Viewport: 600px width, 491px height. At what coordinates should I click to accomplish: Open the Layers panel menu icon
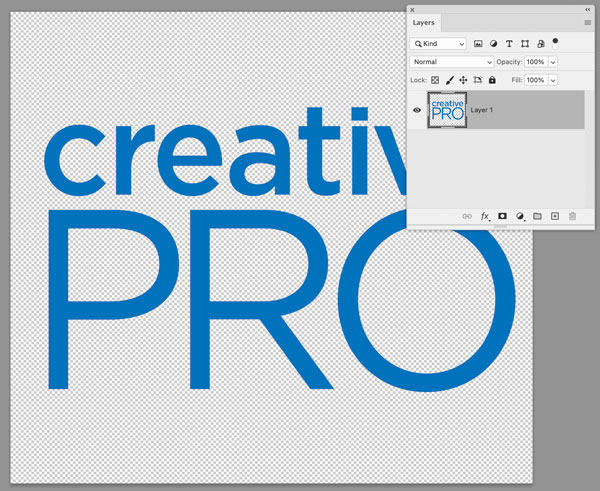pyautogui.click(x=588, y=23)
